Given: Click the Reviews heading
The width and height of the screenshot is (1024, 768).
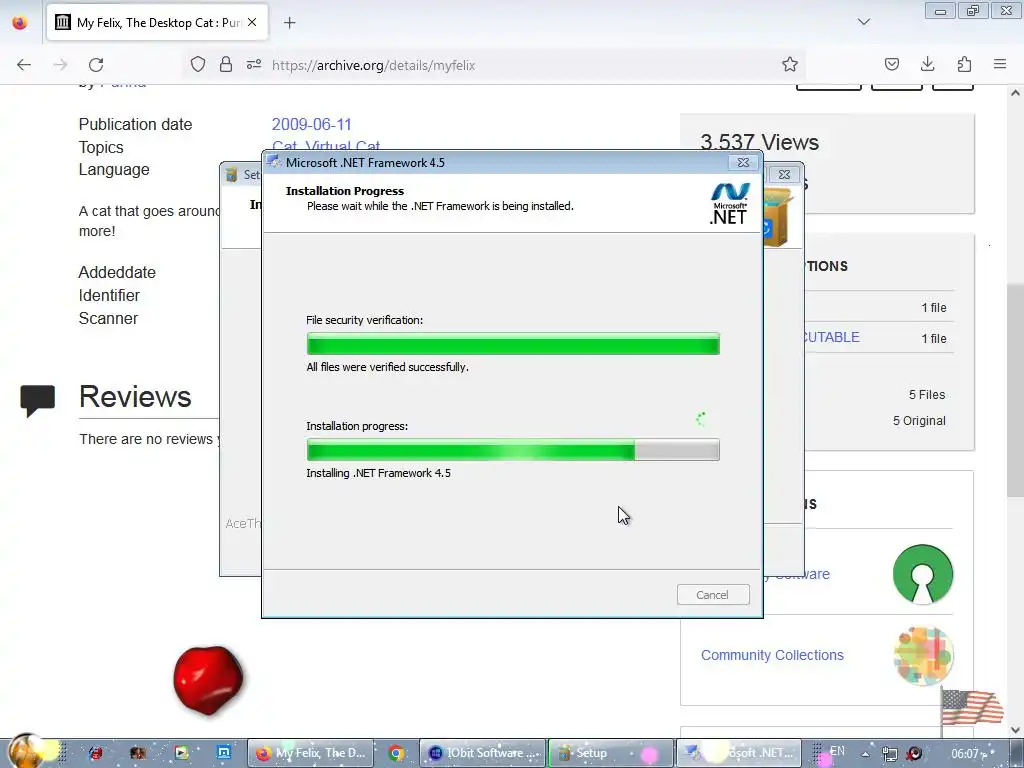Looking at the screenshot, I should pos(135,396).
